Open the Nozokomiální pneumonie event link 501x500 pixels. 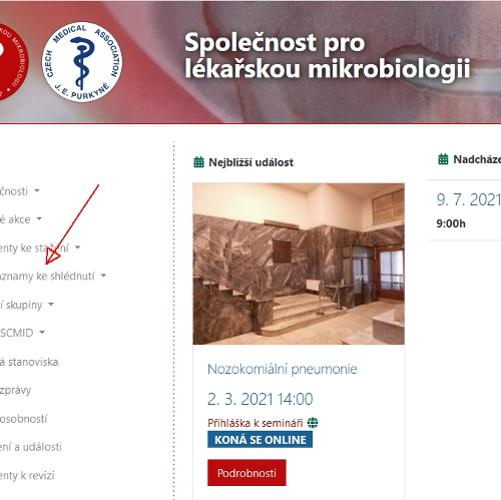click(x=282, y=369)
